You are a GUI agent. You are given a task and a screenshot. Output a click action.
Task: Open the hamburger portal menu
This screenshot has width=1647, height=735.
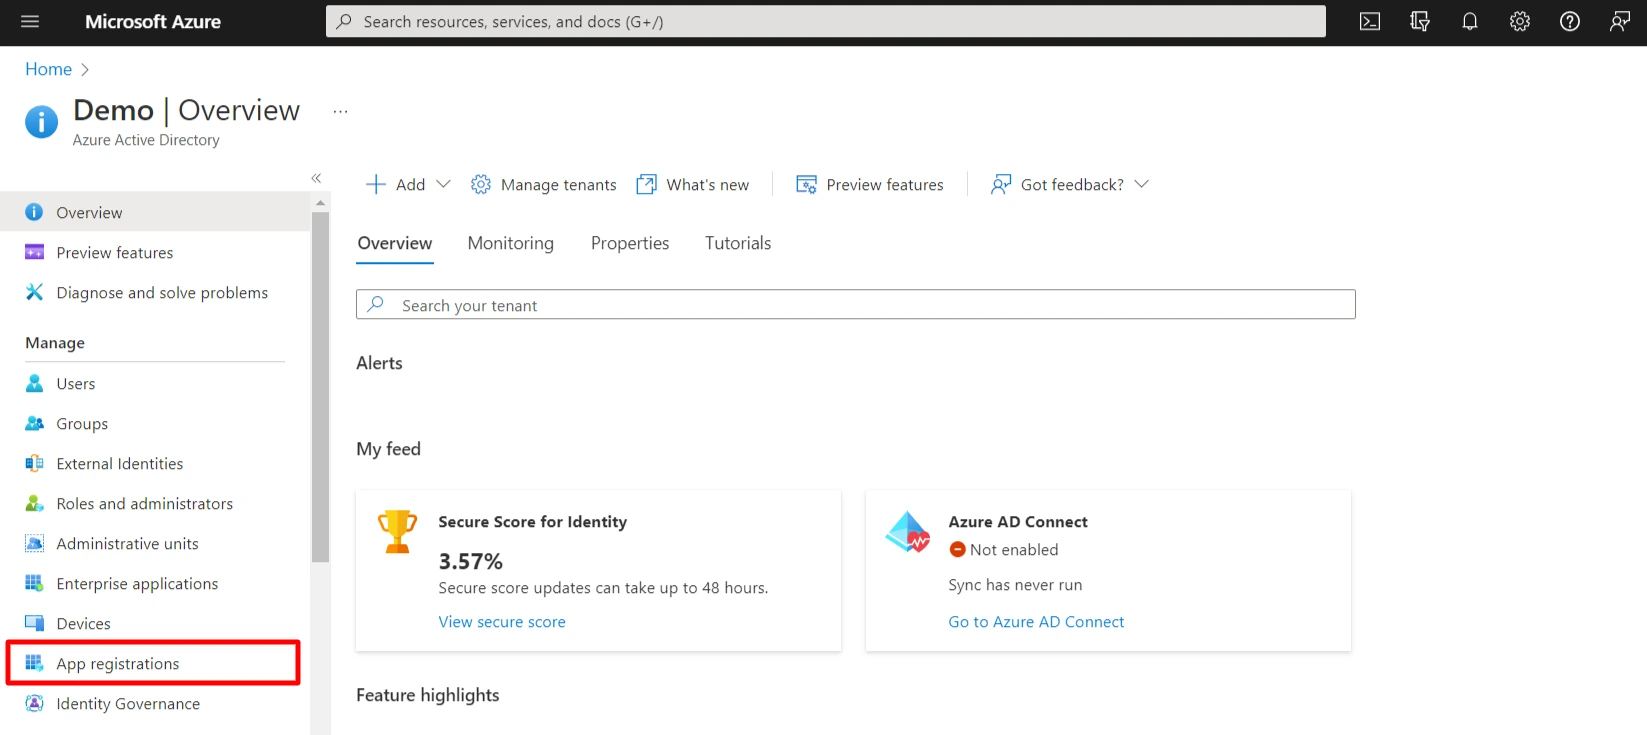[x=30, y=21]
